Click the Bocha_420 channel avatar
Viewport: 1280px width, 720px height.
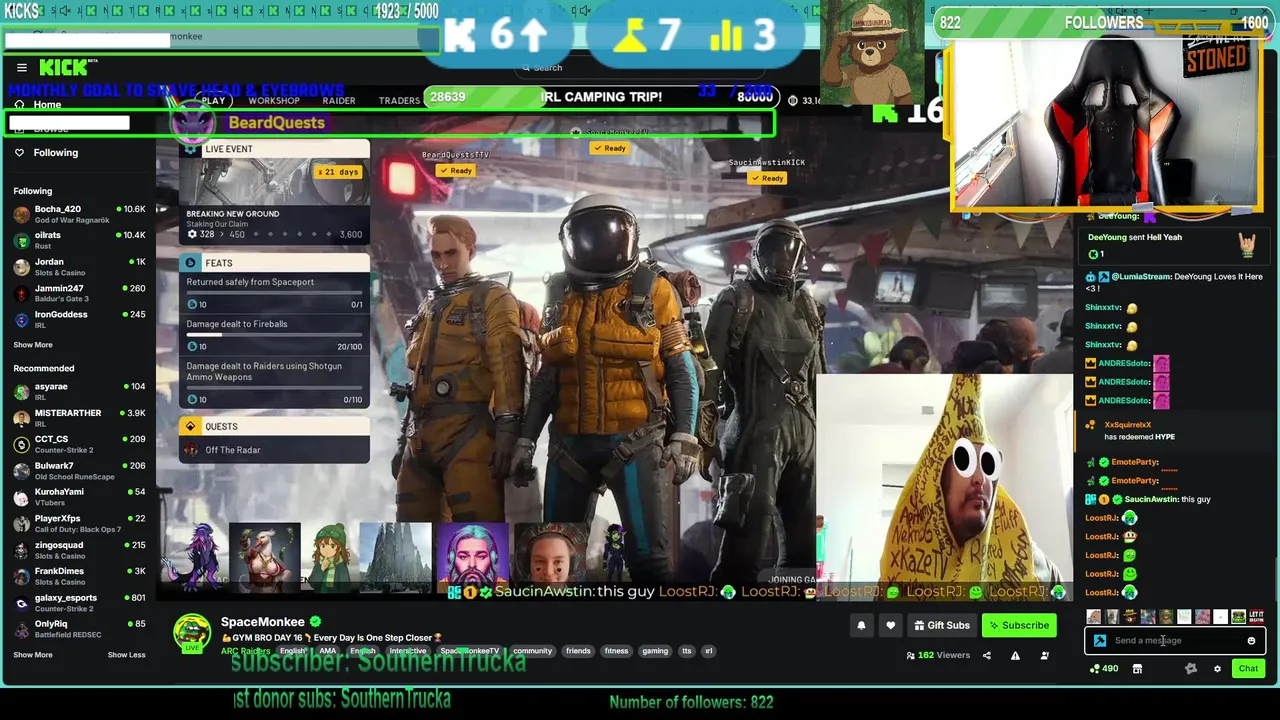click(21, 214)
